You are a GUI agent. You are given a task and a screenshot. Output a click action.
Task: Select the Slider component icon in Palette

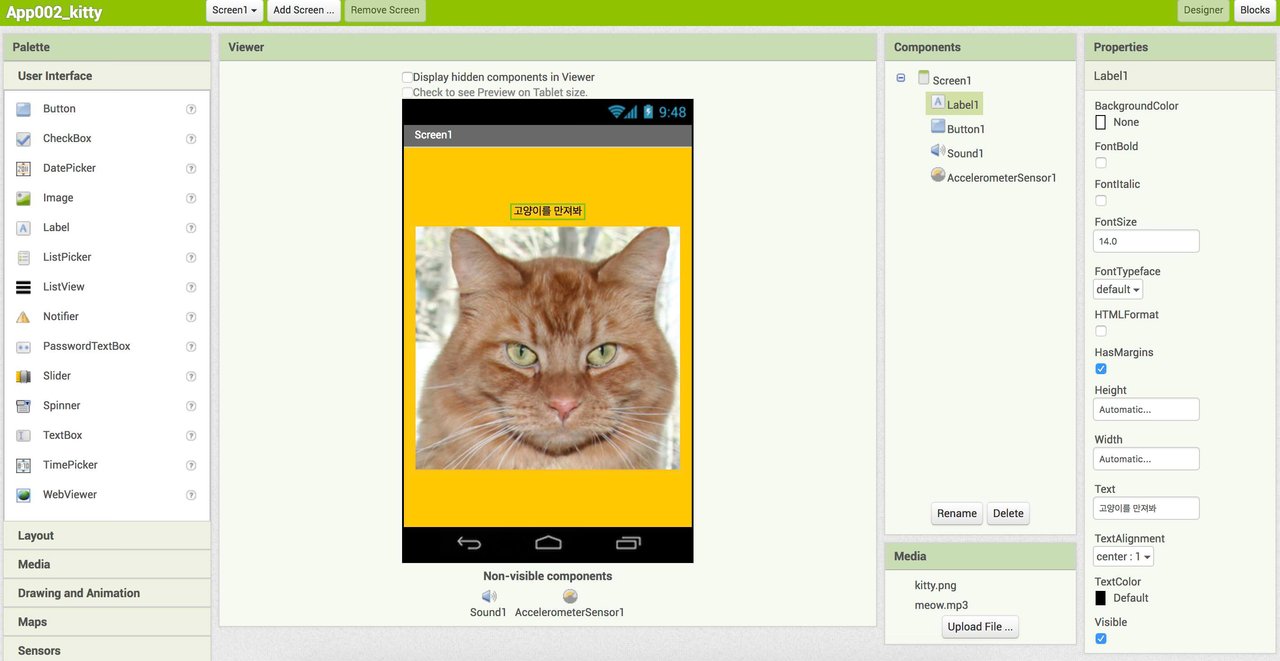23,376
